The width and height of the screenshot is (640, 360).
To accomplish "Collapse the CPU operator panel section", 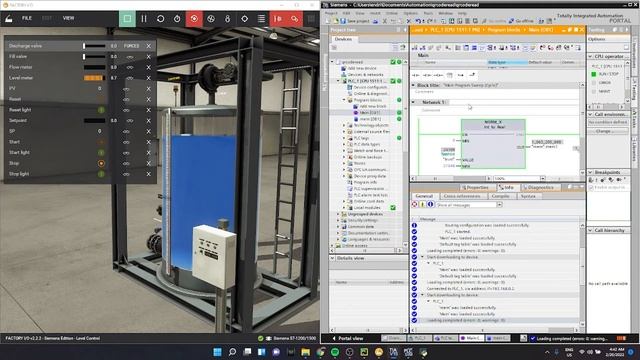I will coord(591,56).
